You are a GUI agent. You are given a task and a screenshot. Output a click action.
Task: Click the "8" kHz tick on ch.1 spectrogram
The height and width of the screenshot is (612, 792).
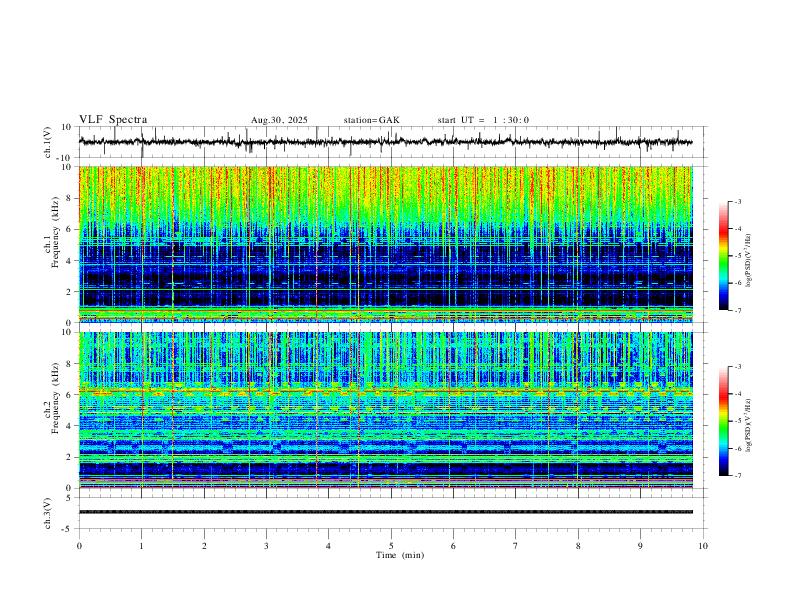click(70, 198)
